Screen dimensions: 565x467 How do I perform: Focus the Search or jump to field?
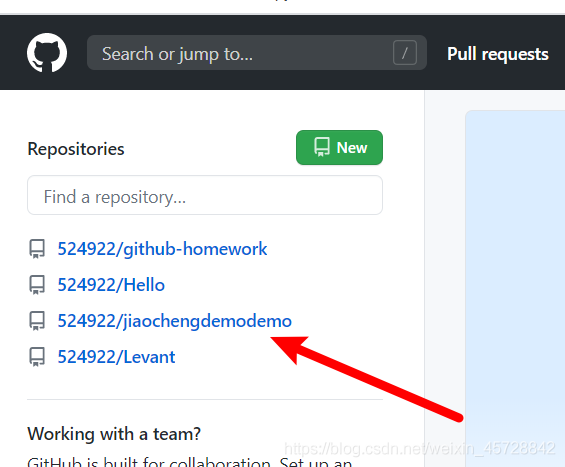pyautogui.click(x=257, y=53)
